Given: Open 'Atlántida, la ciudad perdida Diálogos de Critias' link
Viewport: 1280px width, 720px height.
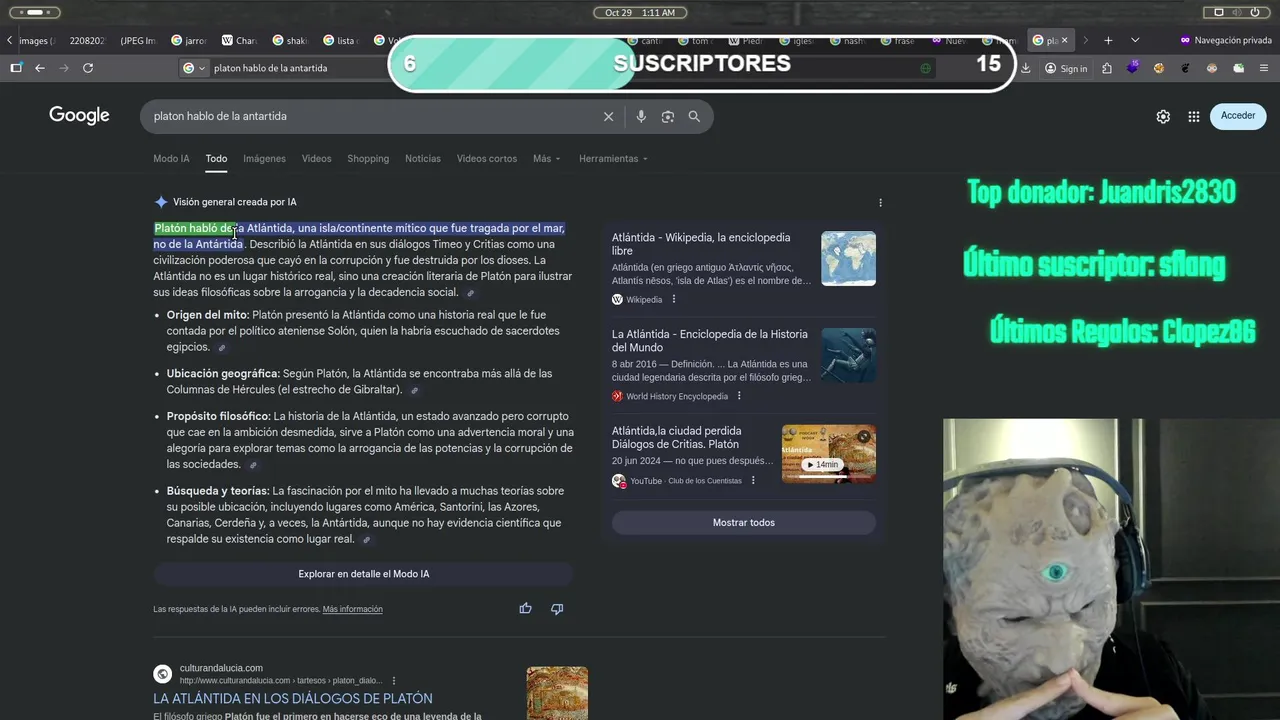Looking at the screenshot, I should pos(677,437).
